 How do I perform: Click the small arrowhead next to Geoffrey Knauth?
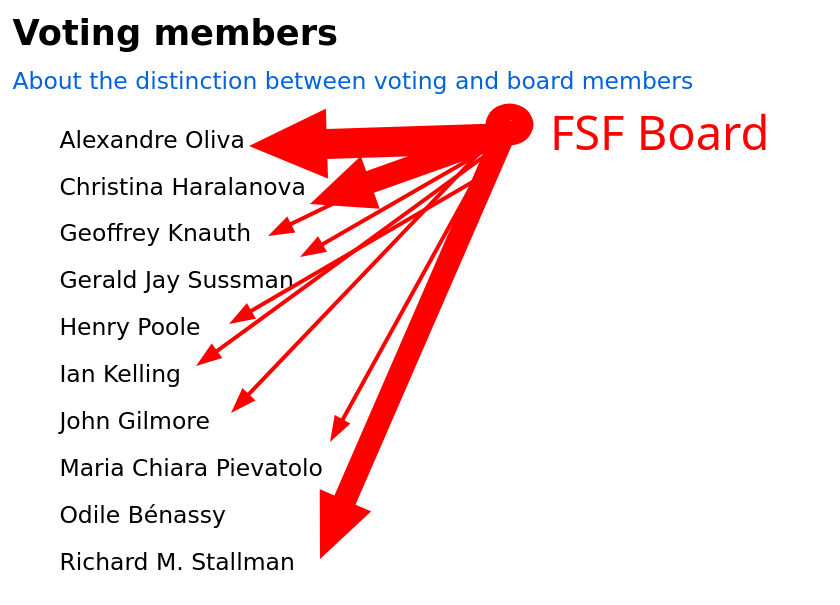point(282,227)
